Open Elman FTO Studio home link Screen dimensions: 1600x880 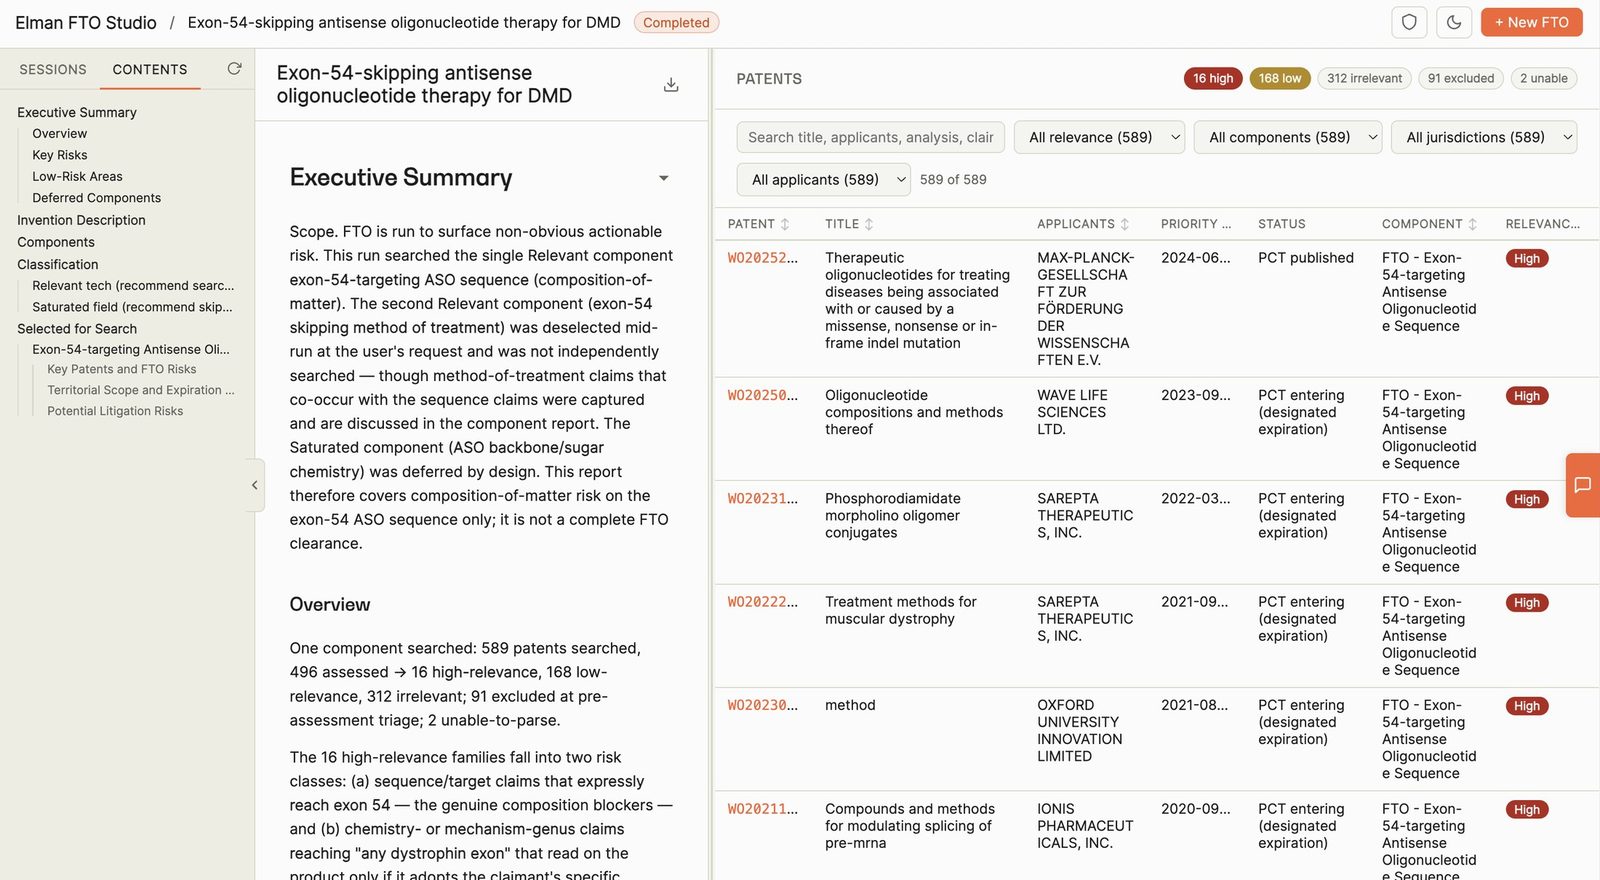coord(86,22)
